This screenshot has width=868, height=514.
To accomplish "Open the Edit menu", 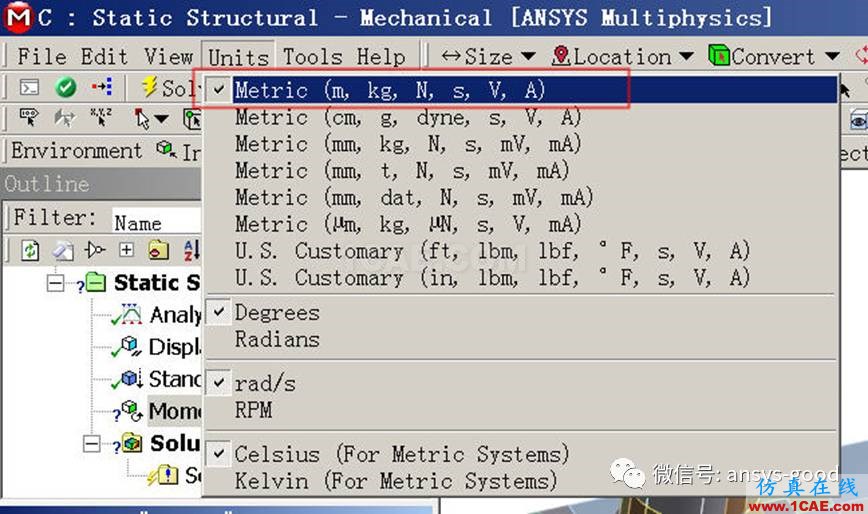I will point(104,56).
